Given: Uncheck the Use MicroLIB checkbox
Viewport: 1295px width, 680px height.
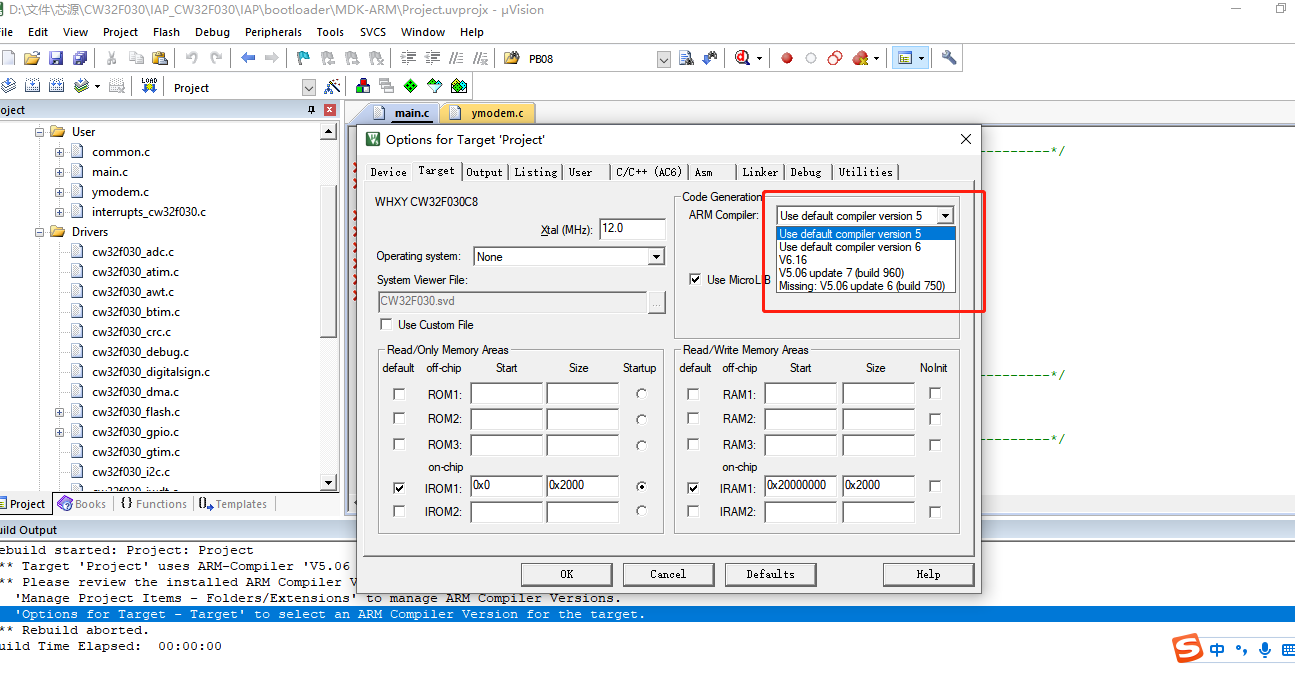Looking at the screenshot, I should coord(694,279).
